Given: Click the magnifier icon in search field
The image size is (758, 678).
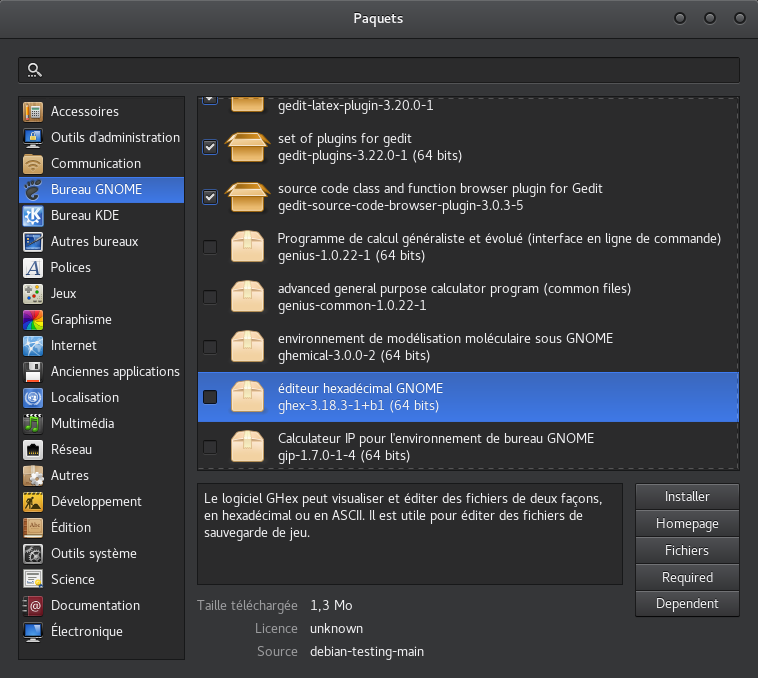Looking at the screenshot, I should 35,70.
